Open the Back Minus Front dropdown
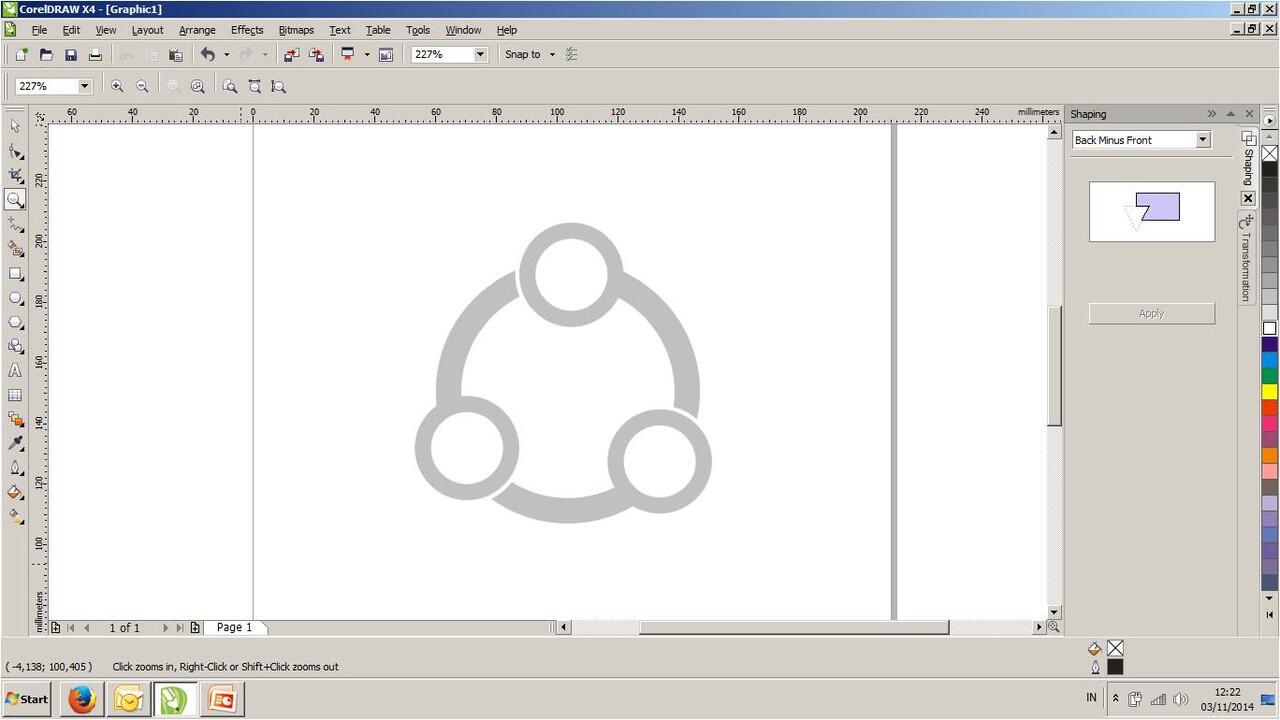This screenshot has width=1280, height=720. (x=1203, y=140)
